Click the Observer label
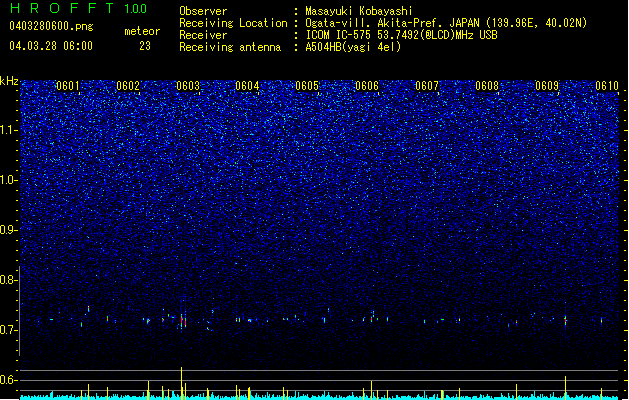The height and width of the screenshot is (400, 629). [203, 11]
